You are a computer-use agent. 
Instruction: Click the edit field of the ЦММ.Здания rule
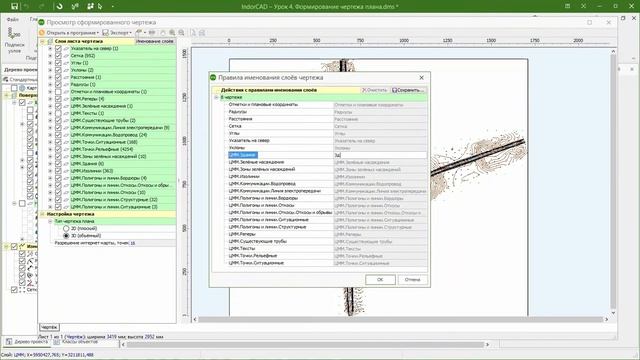coord(380,155)
